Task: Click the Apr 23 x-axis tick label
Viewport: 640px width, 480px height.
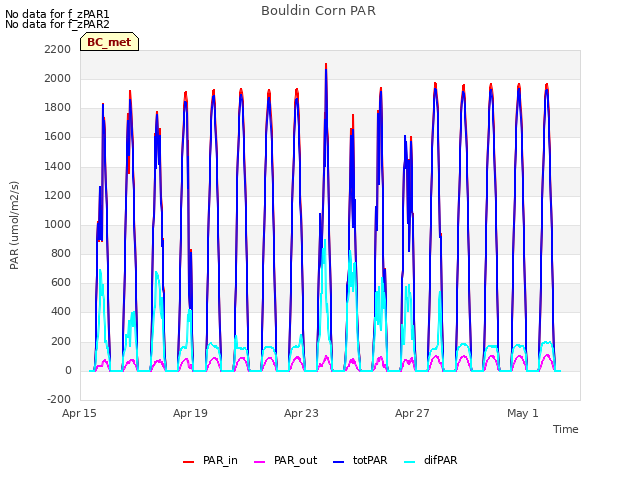Action: pyautogui.click(x=301, y=413)
